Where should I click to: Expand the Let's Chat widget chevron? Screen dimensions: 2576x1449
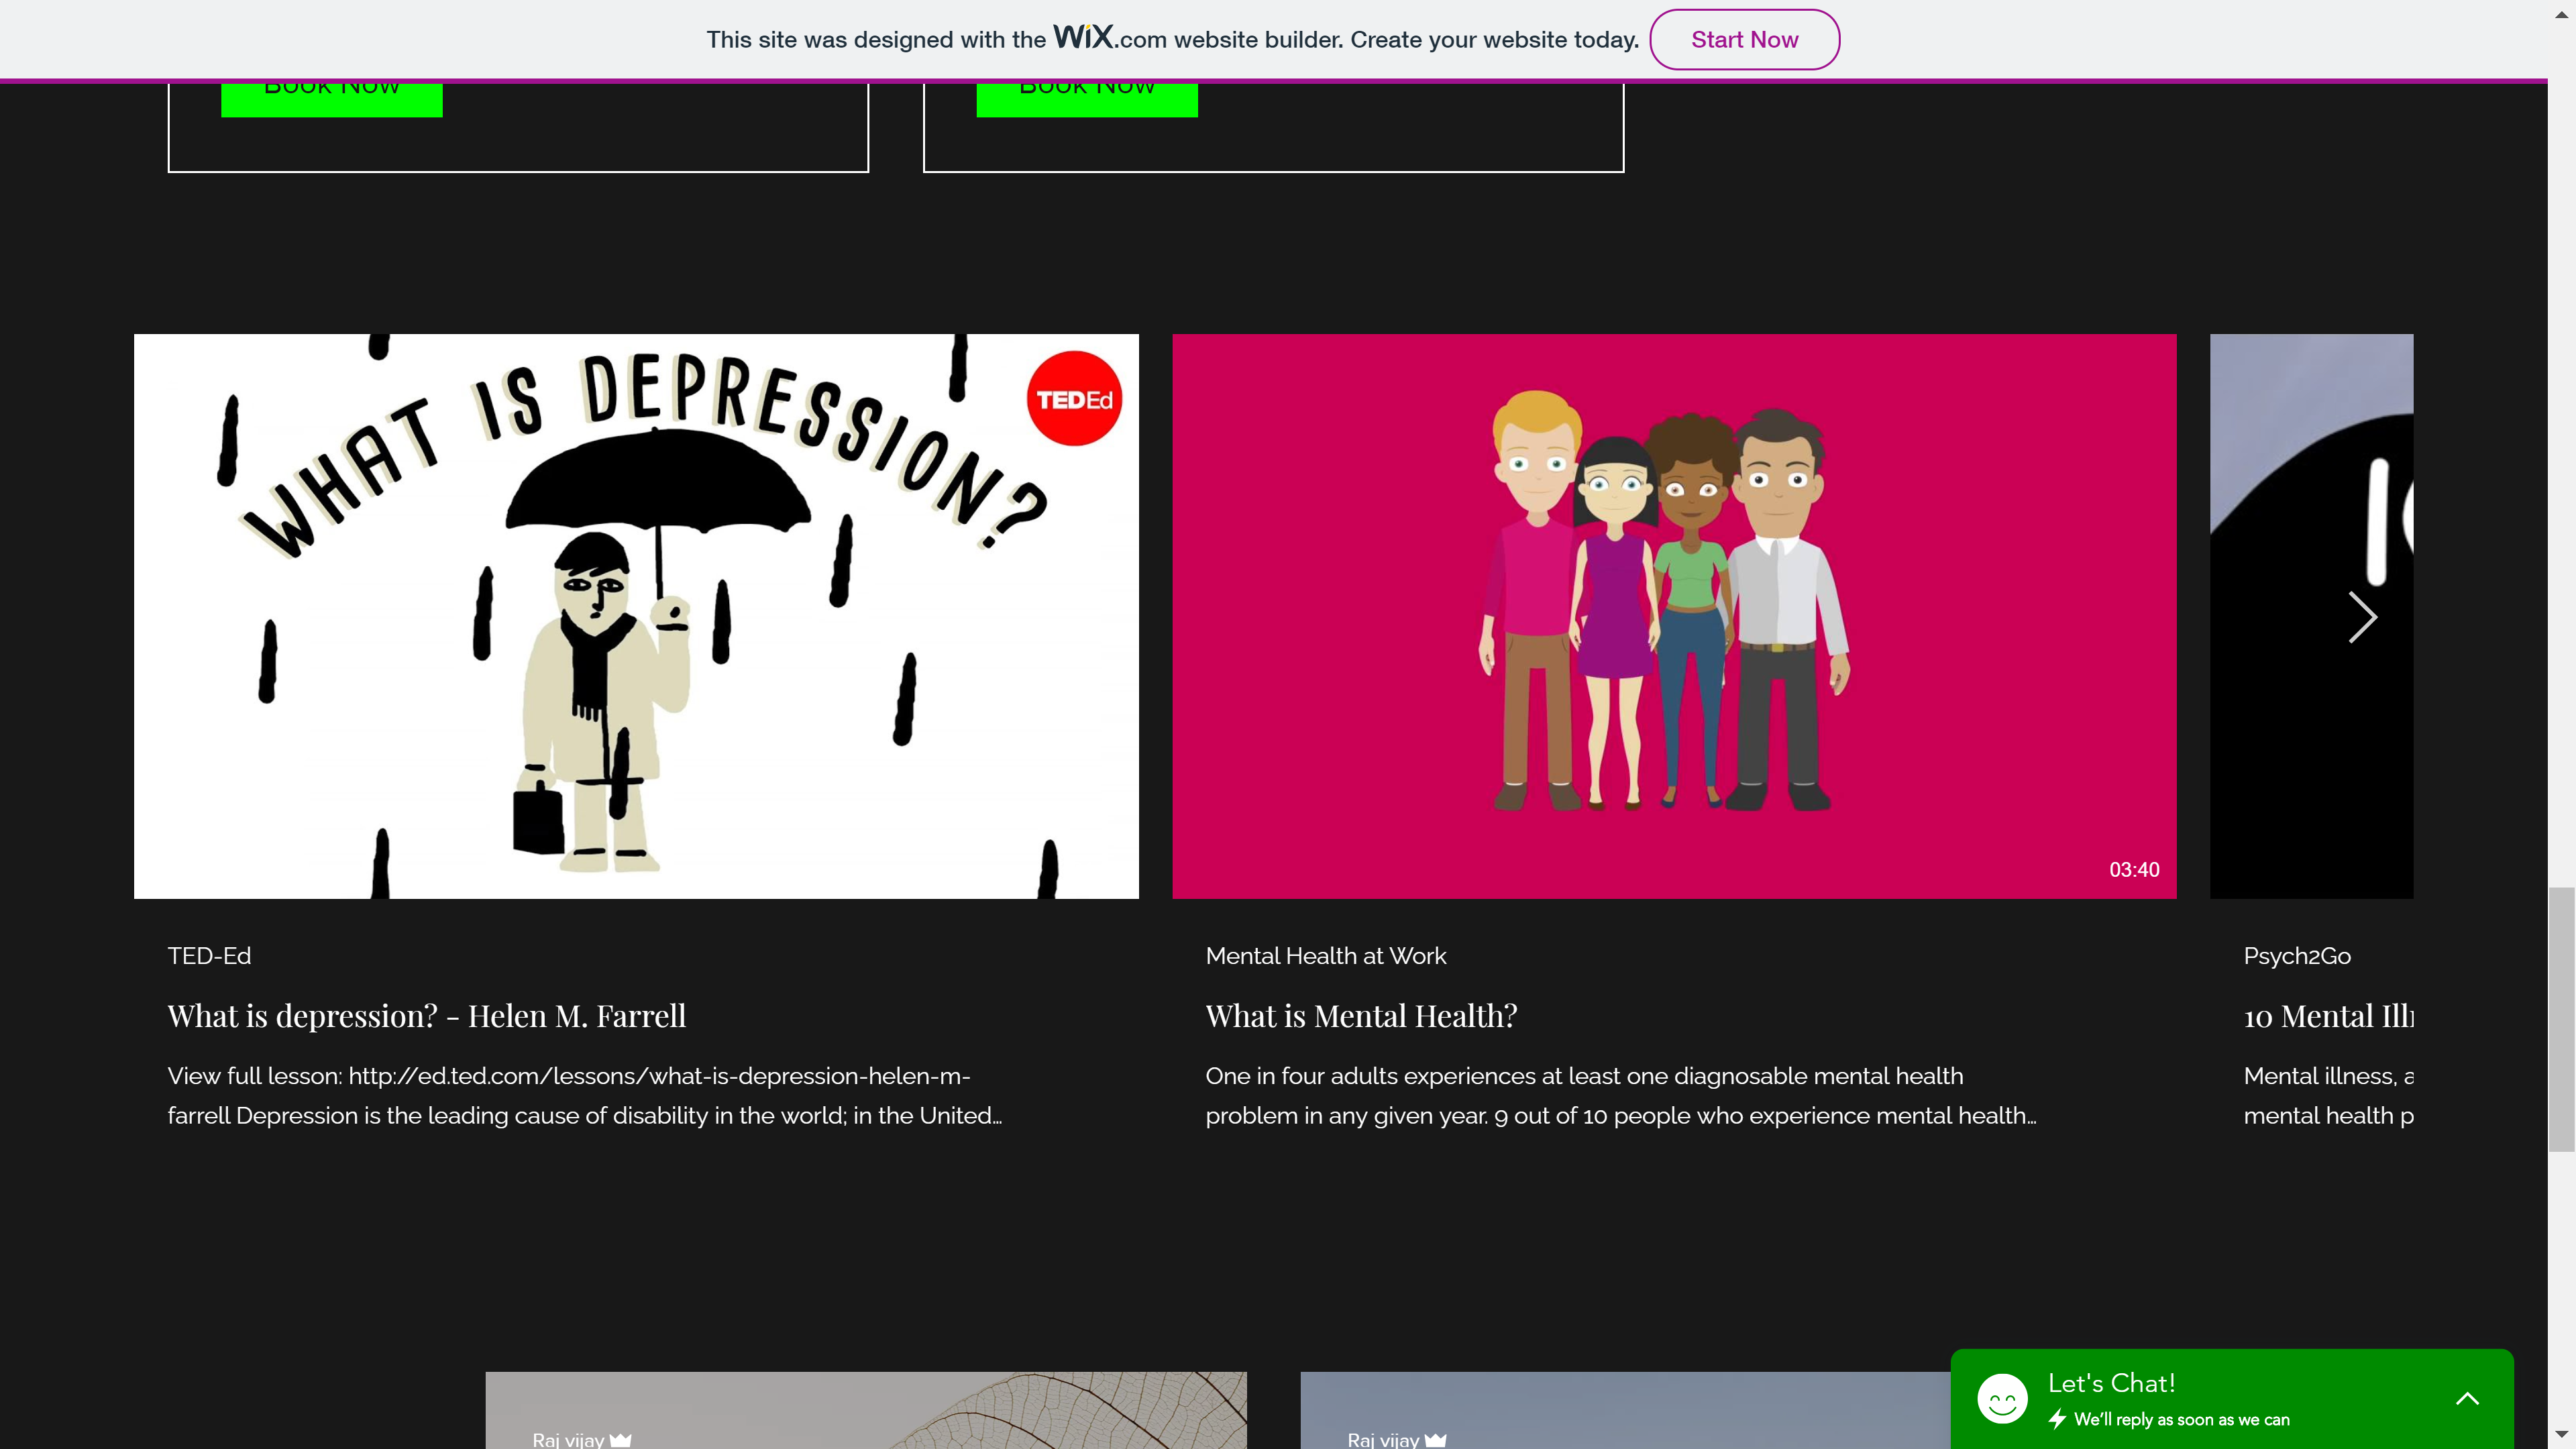point(2467,1398)
